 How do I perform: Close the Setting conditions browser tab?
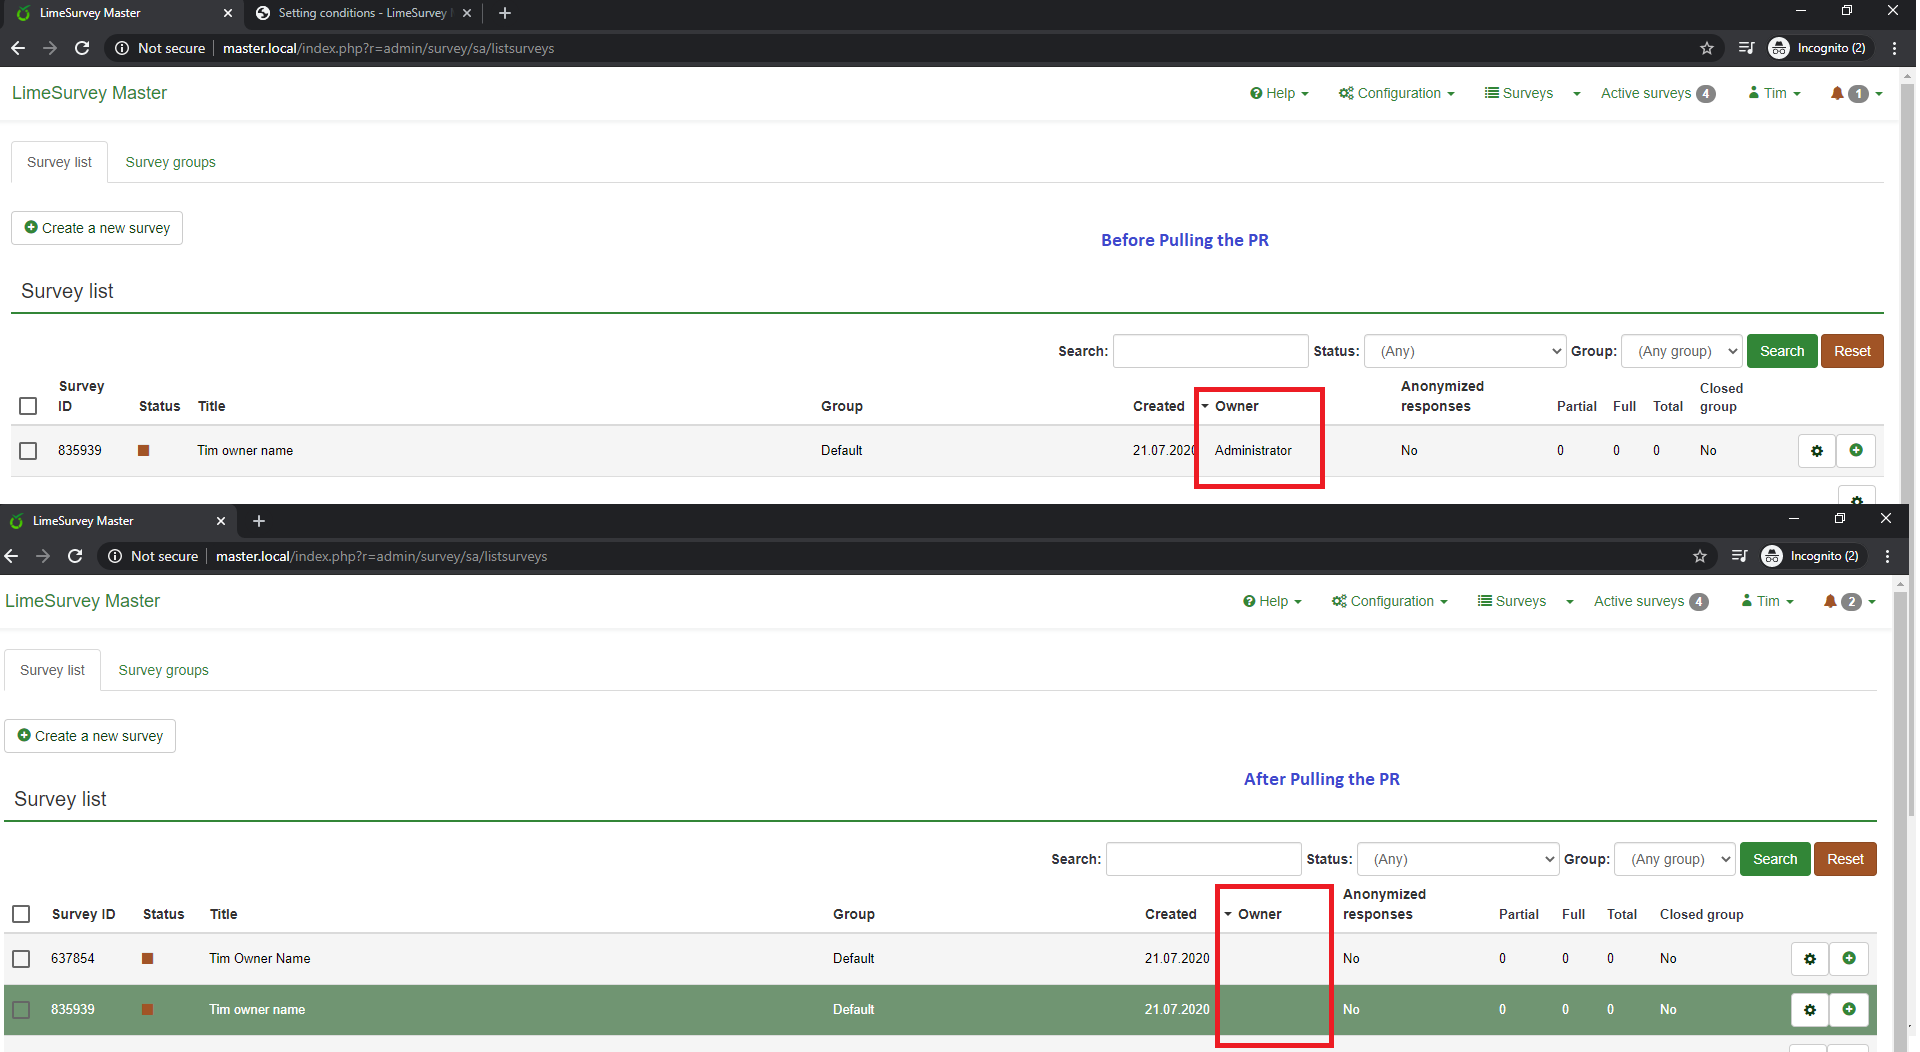[467, 13]
